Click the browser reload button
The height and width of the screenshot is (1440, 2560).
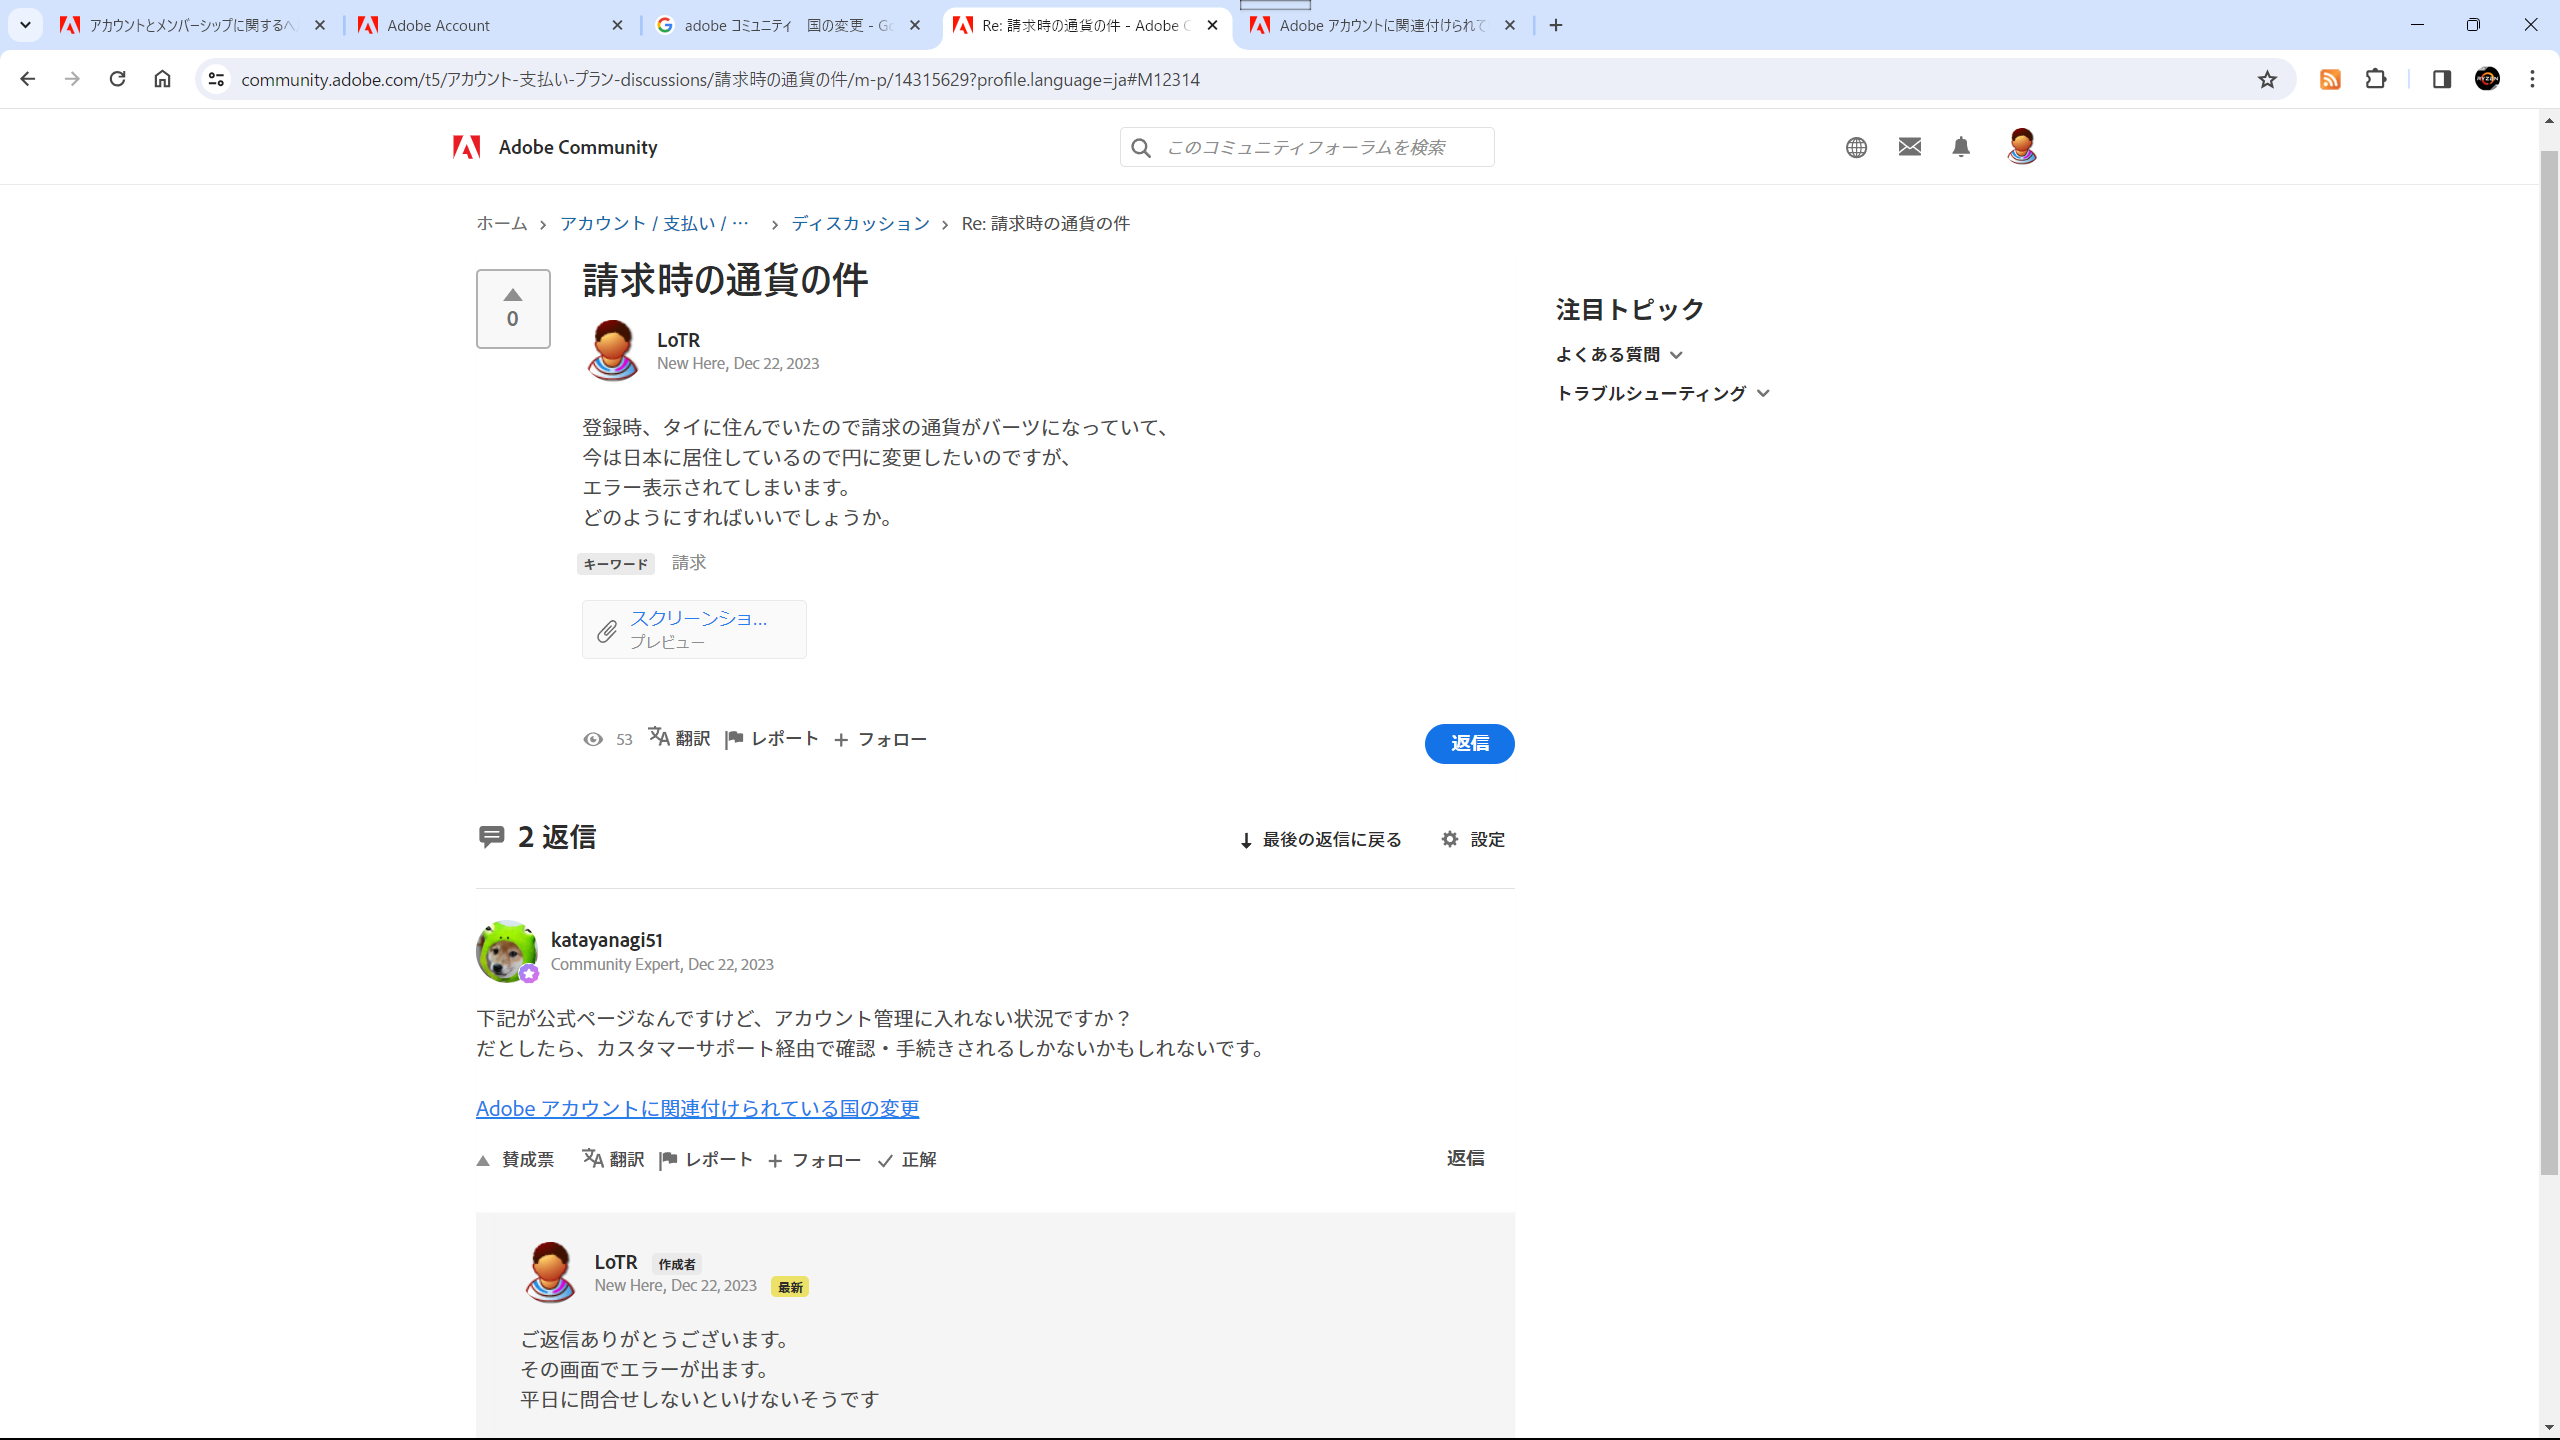point(117,79)
